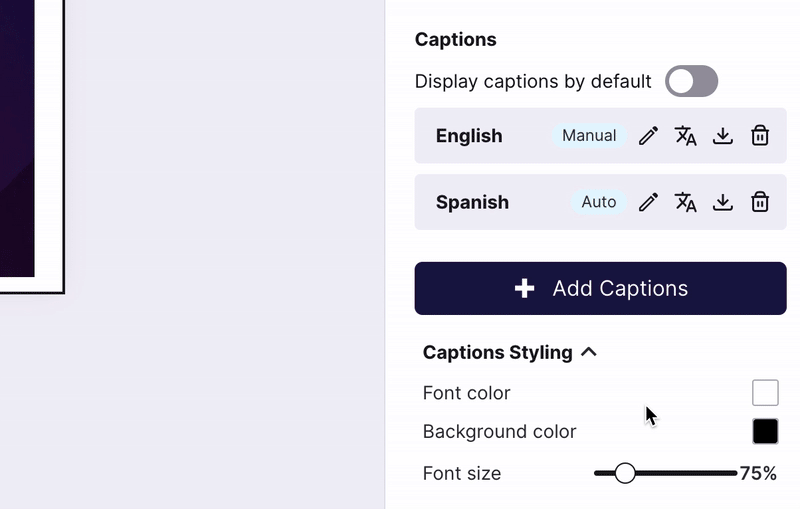Select the English caption row label

(x=469, y=136)
